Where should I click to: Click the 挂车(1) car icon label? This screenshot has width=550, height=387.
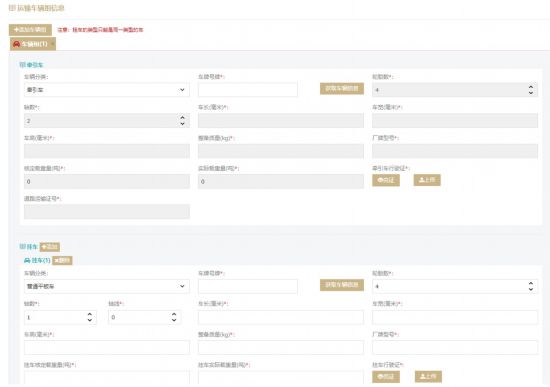(x=37, y=260)
